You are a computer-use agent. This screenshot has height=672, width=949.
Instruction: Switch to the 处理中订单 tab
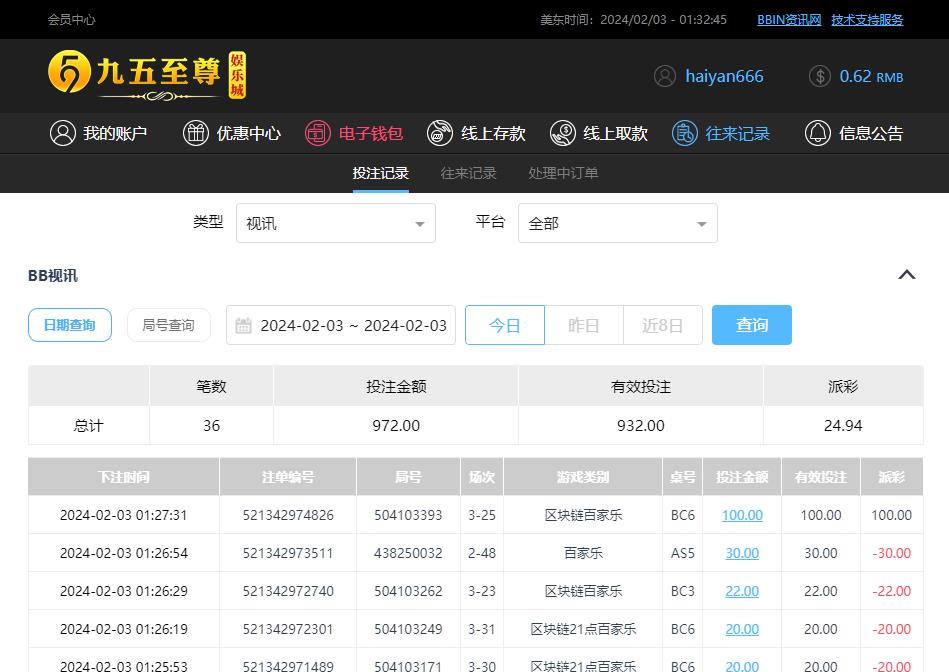[x=563, y=173]
